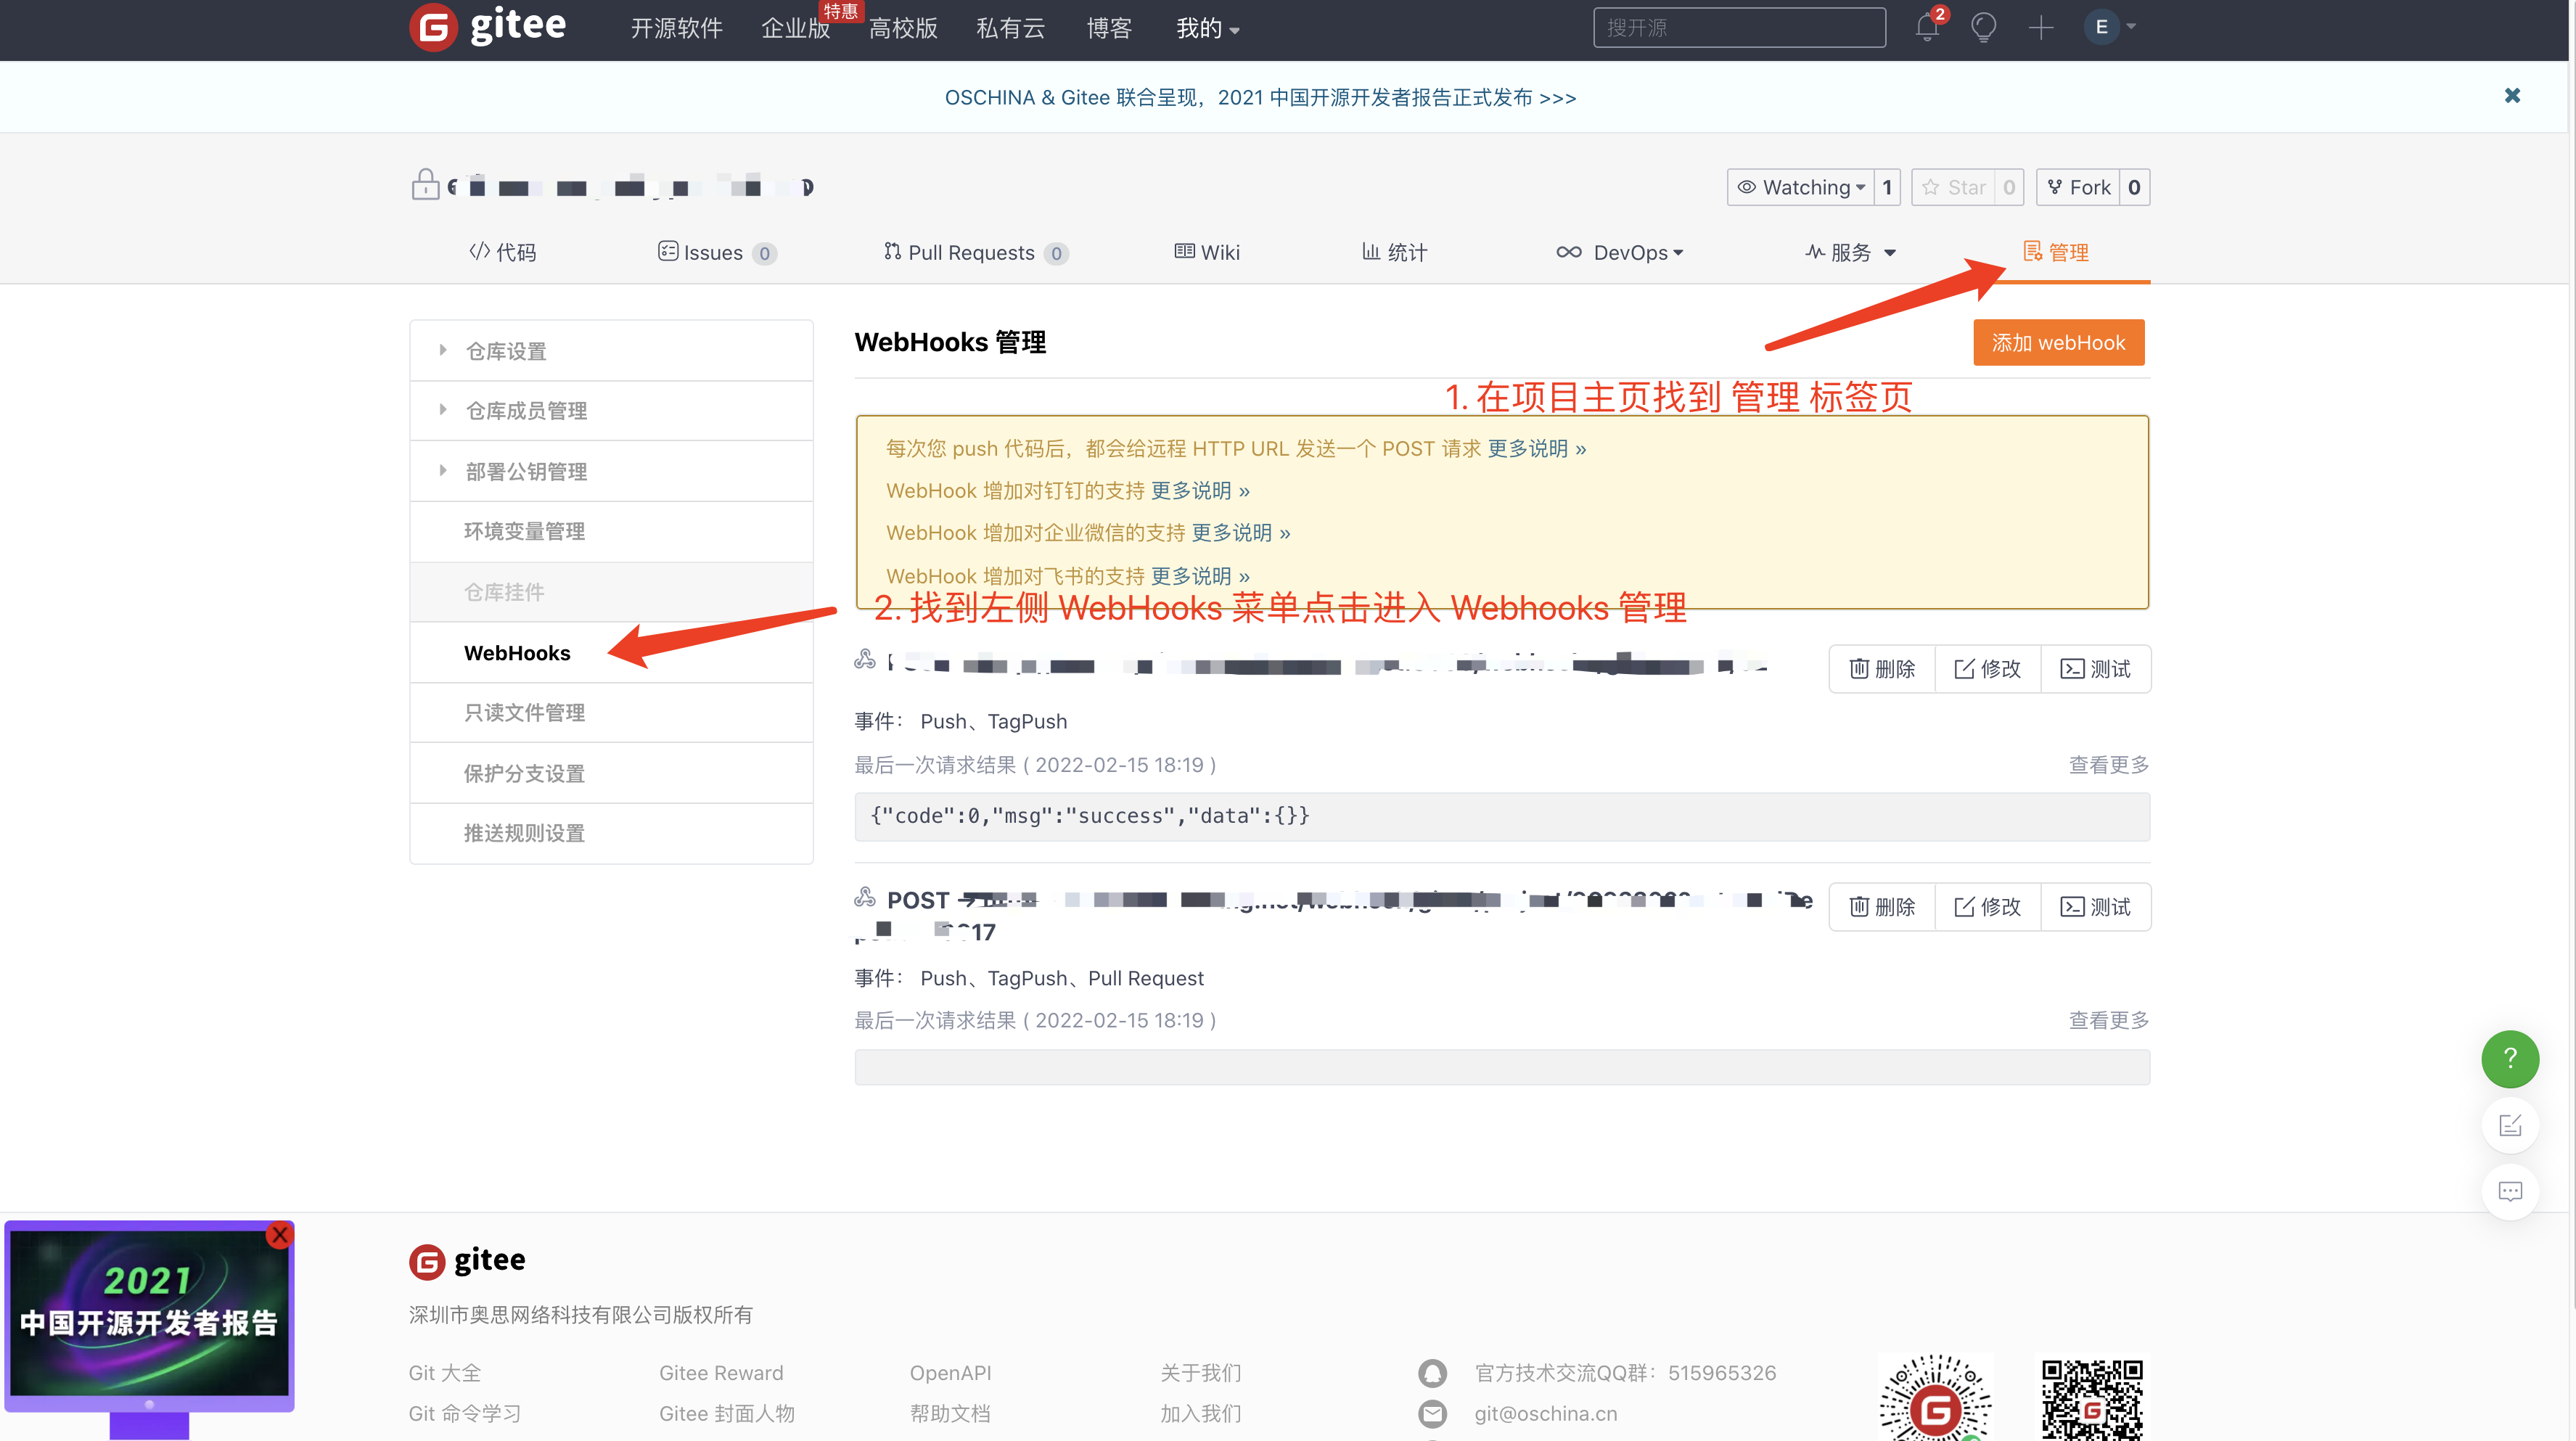Screen dimensions: 2576x1441
Task: Switch to the Wiki tab
Action: 1208,253
